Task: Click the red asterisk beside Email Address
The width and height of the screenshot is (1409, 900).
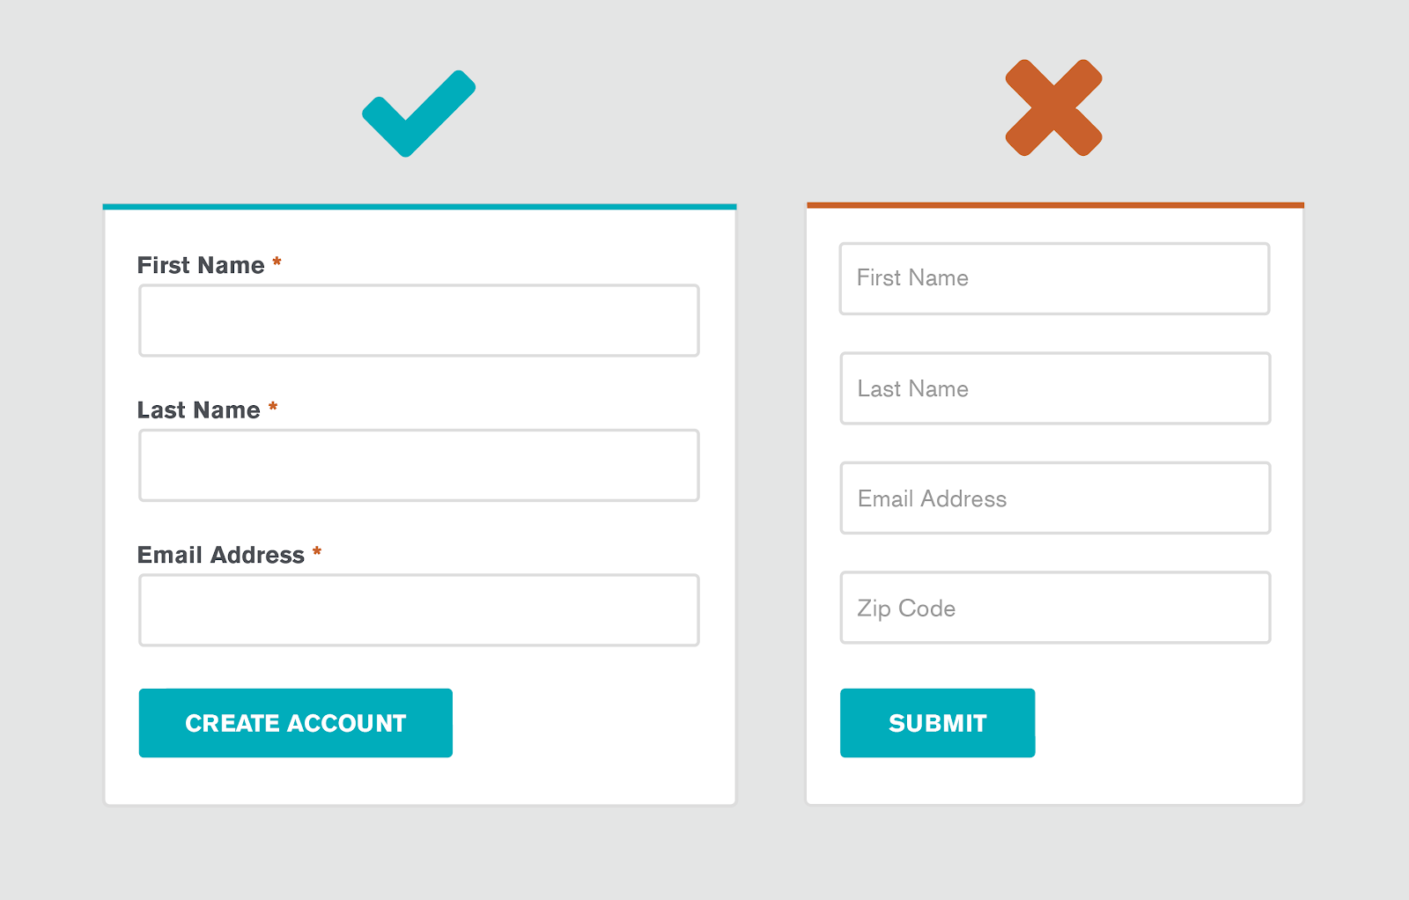Action: pos(317,552)
